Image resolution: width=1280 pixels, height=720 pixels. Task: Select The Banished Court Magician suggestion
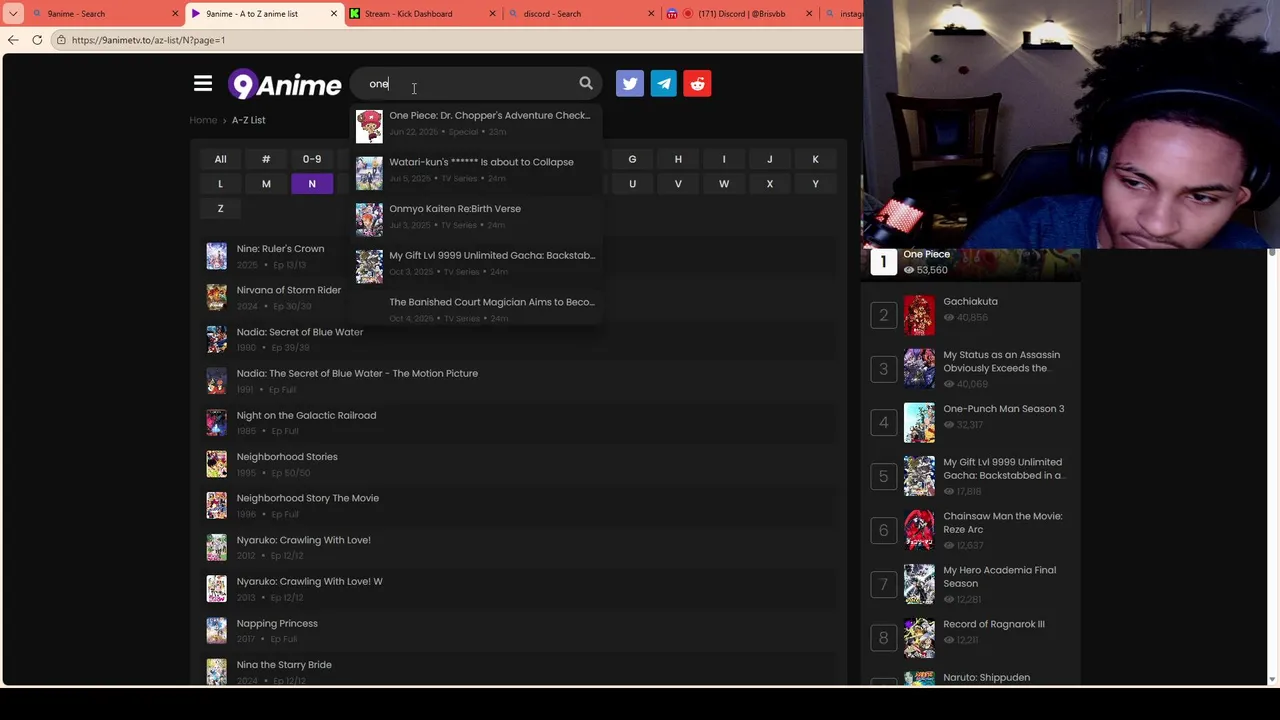(475, 309)
